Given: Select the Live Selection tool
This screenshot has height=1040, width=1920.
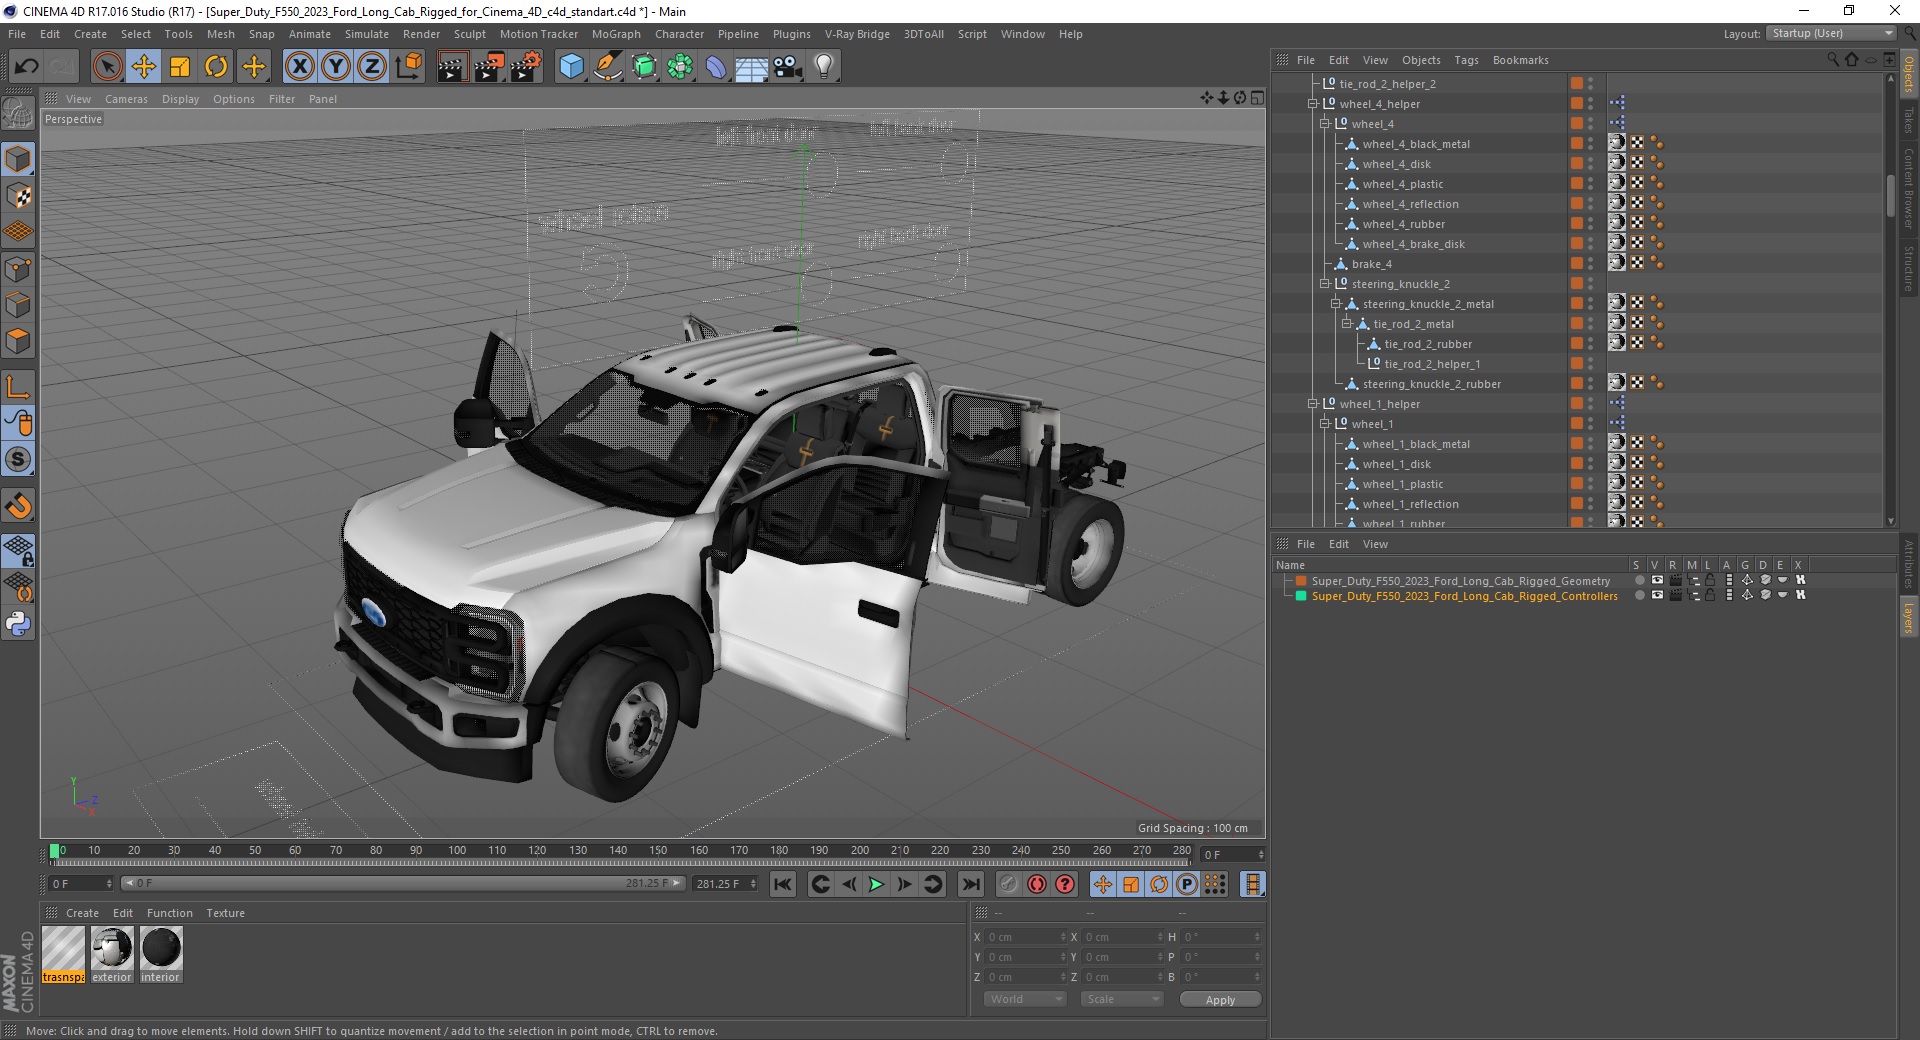Looking at the screenshot, I should [107, 67].
